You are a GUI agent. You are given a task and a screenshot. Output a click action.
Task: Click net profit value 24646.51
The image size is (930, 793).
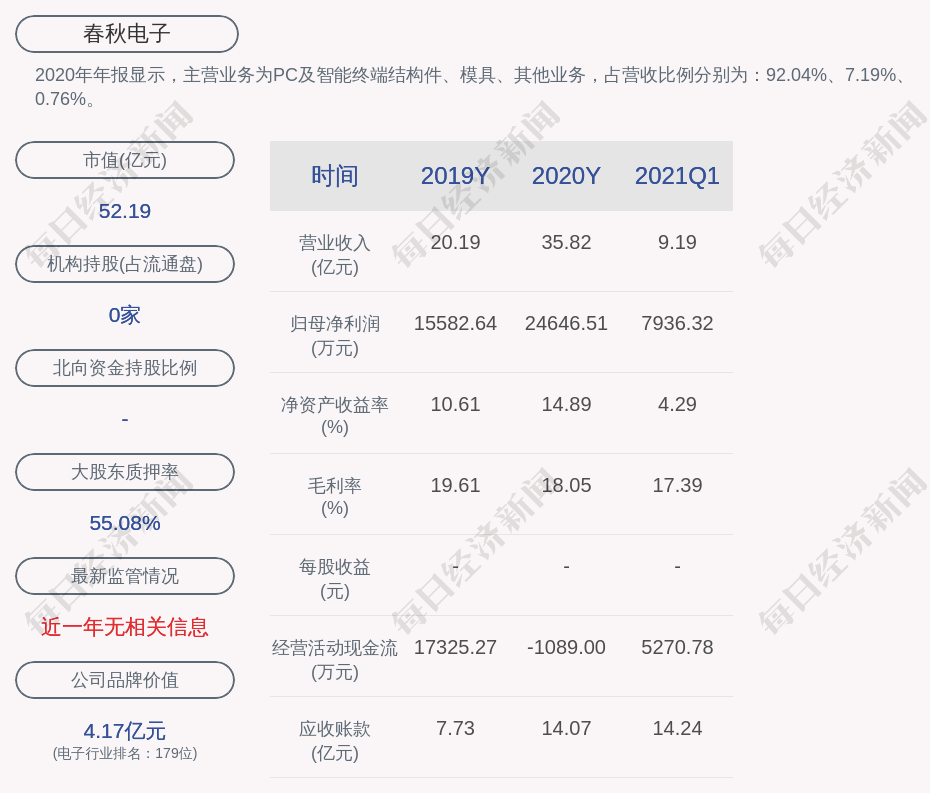pos(566,323)
